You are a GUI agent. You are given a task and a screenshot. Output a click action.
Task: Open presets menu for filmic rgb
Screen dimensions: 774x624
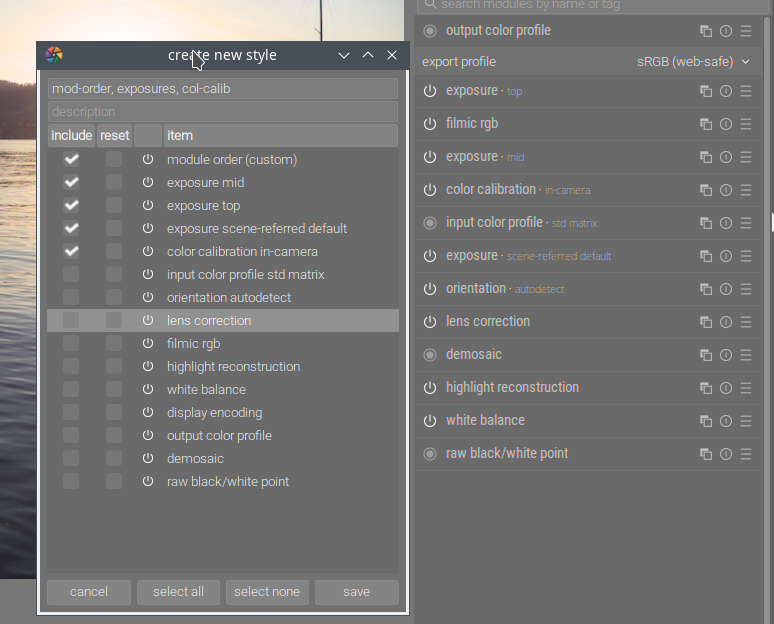point(746,124)
